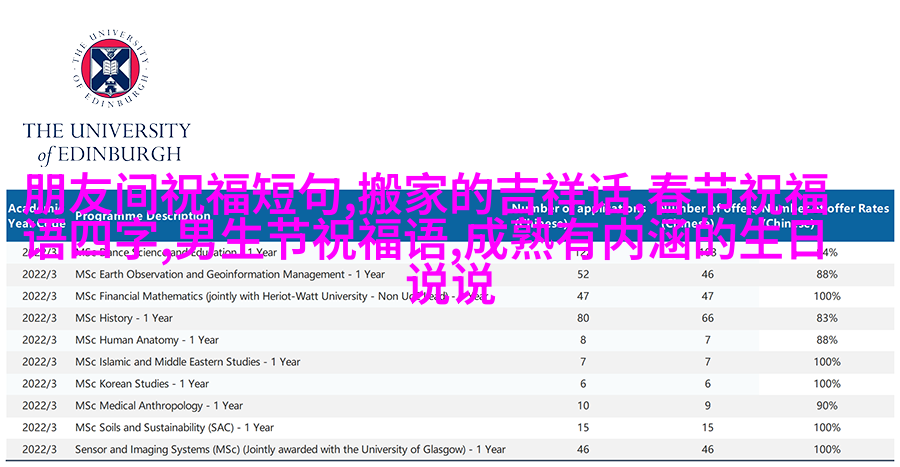Select applications value 52 for Earth Observation
900x467 pixels.
pyautogui.click(x=583, y=274)
